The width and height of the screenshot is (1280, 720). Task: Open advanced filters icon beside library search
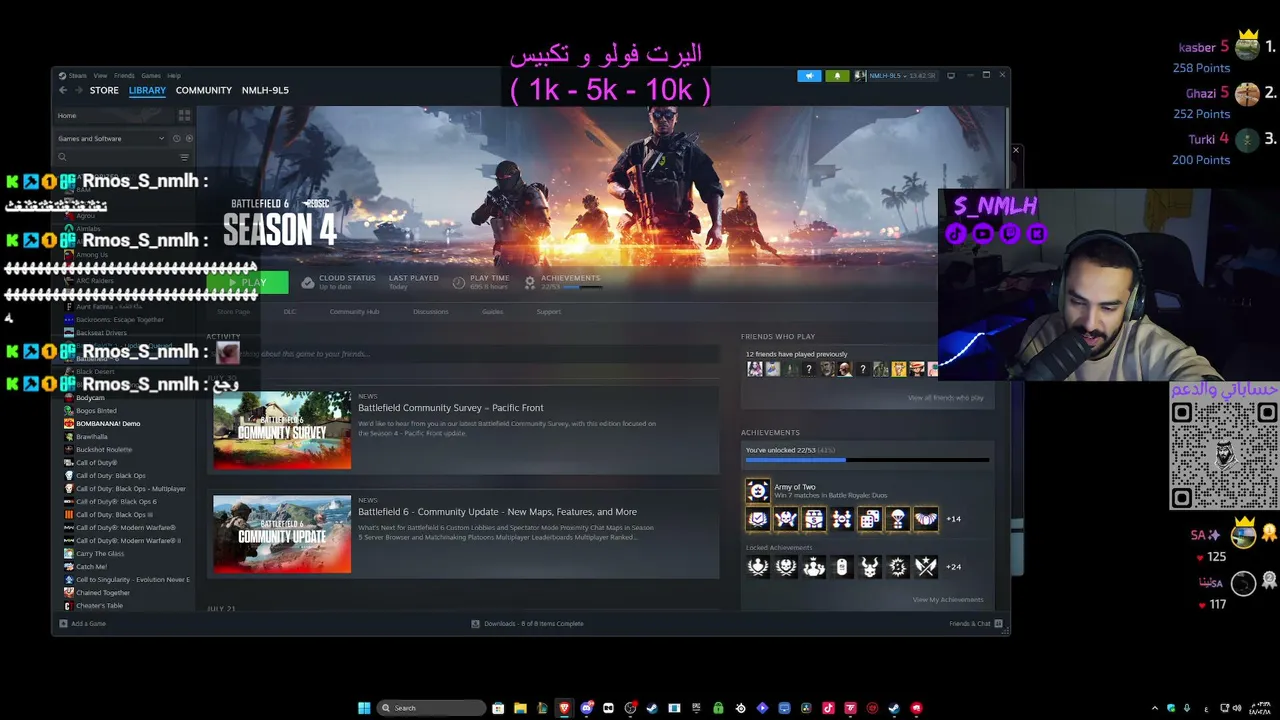click(184, 157)
